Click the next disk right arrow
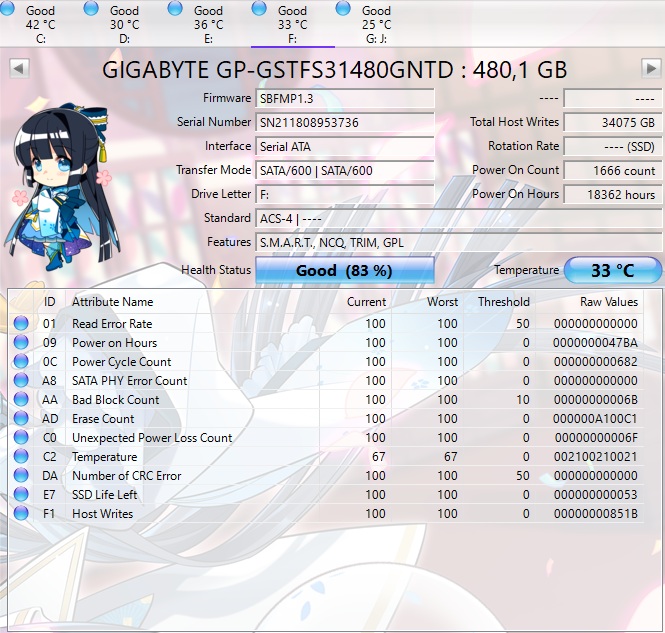This screenshot has height=633, width=665. [649, 68]
